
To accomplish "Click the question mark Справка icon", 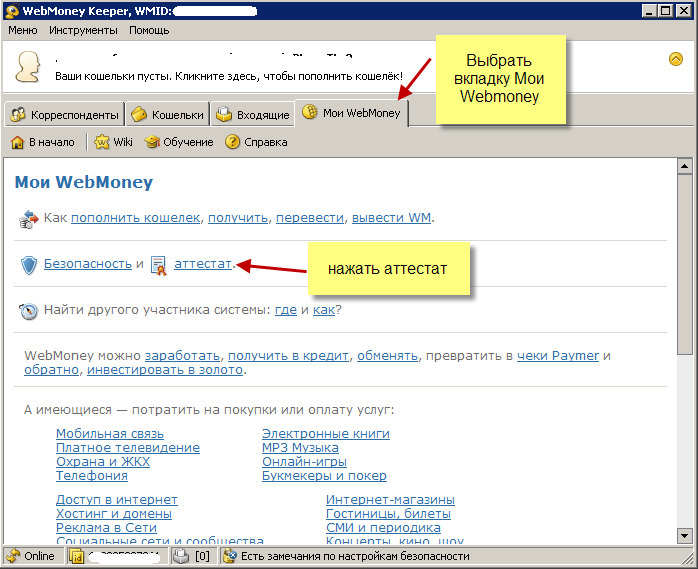I will [x=232, y=142].
